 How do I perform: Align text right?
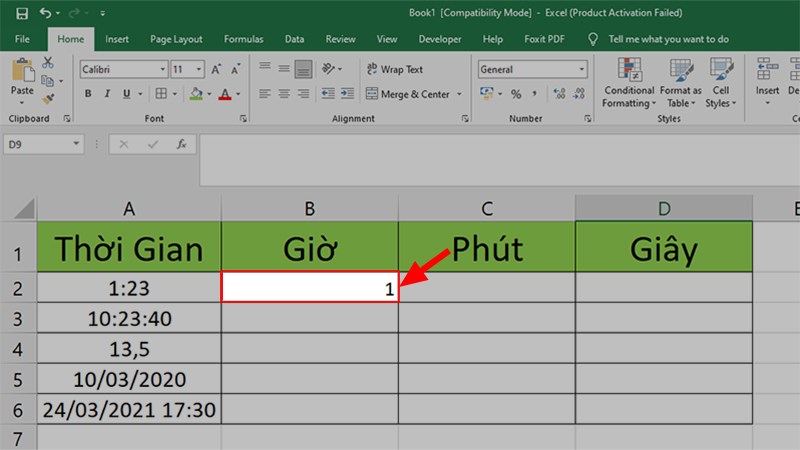pyautogui.click(x=304, y=94)
